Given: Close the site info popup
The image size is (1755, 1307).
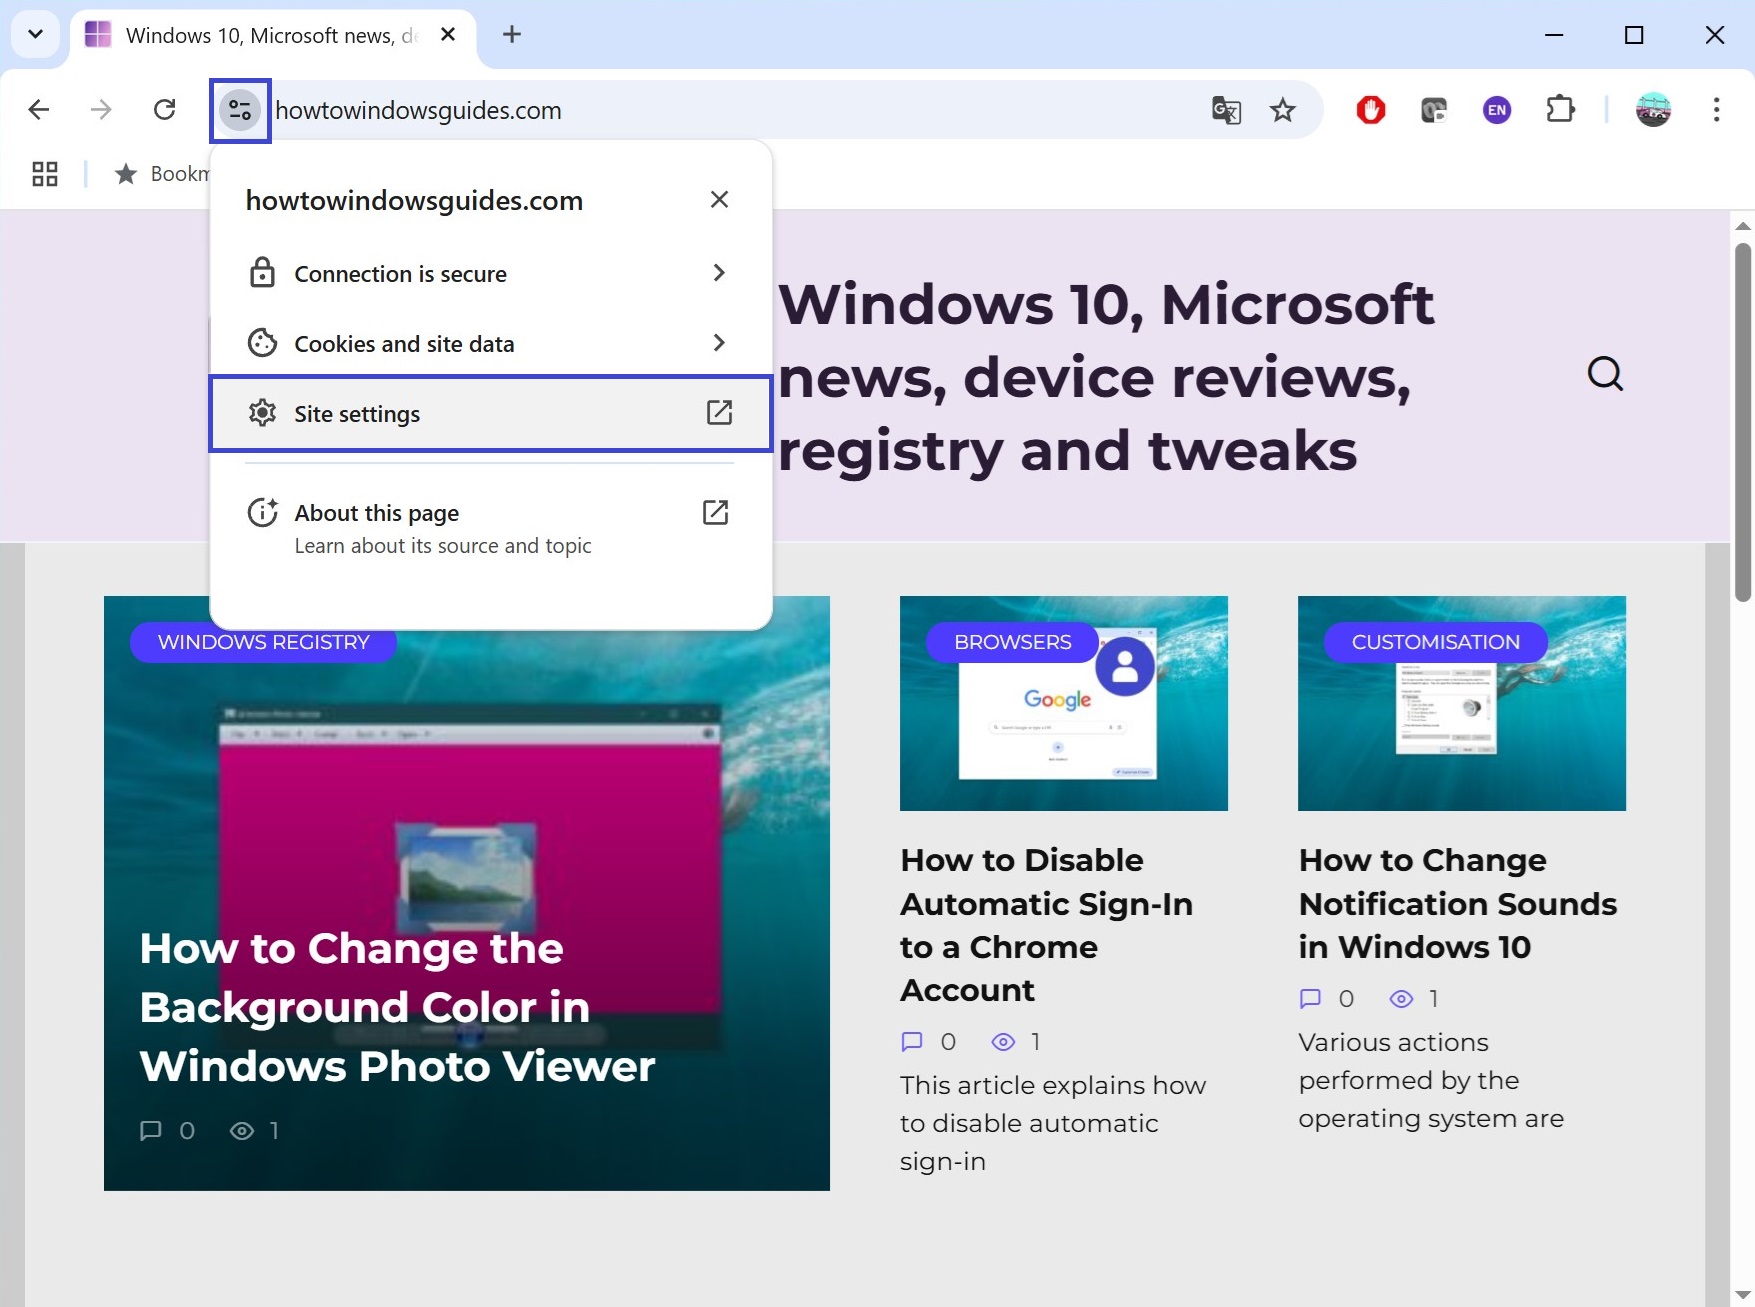Looking at the screenshot, I should (x=719, y=200).
